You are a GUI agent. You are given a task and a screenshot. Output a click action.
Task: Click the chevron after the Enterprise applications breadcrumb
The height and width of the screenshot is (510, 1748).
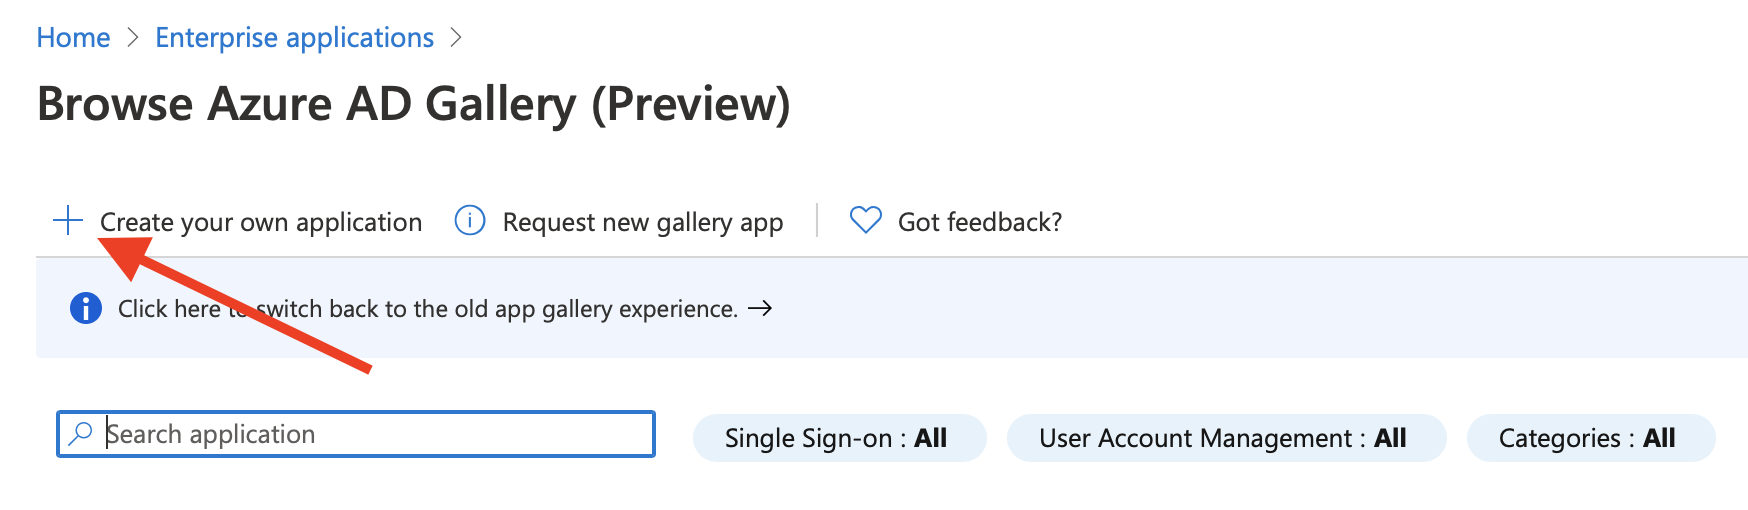456,38
